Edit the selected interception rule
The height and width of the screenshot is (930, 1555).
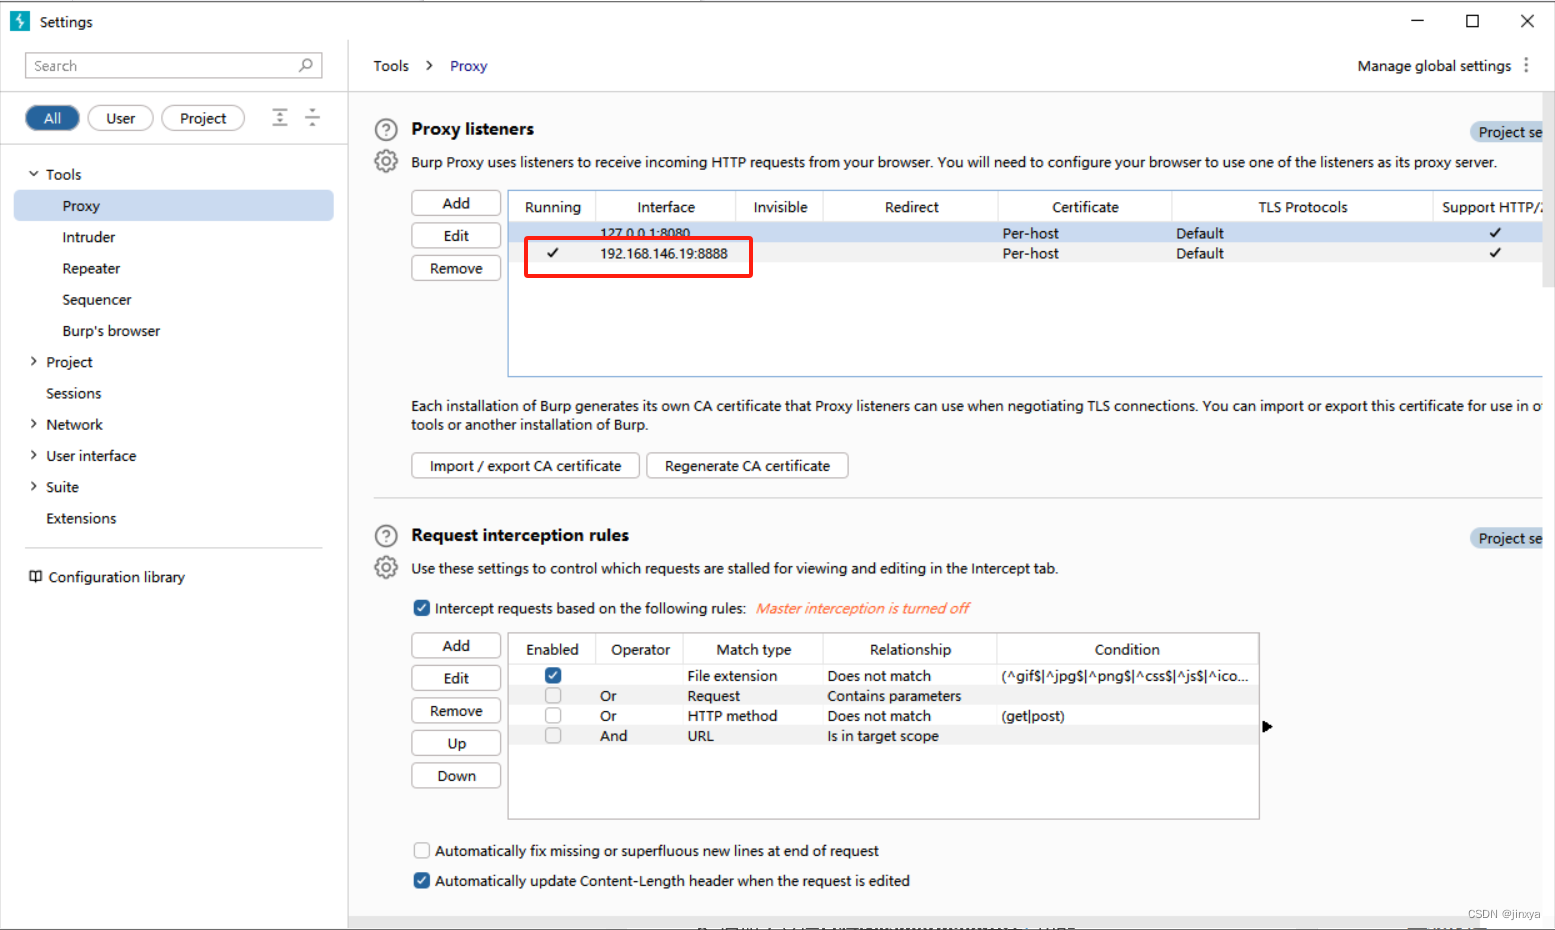[456, 678]
